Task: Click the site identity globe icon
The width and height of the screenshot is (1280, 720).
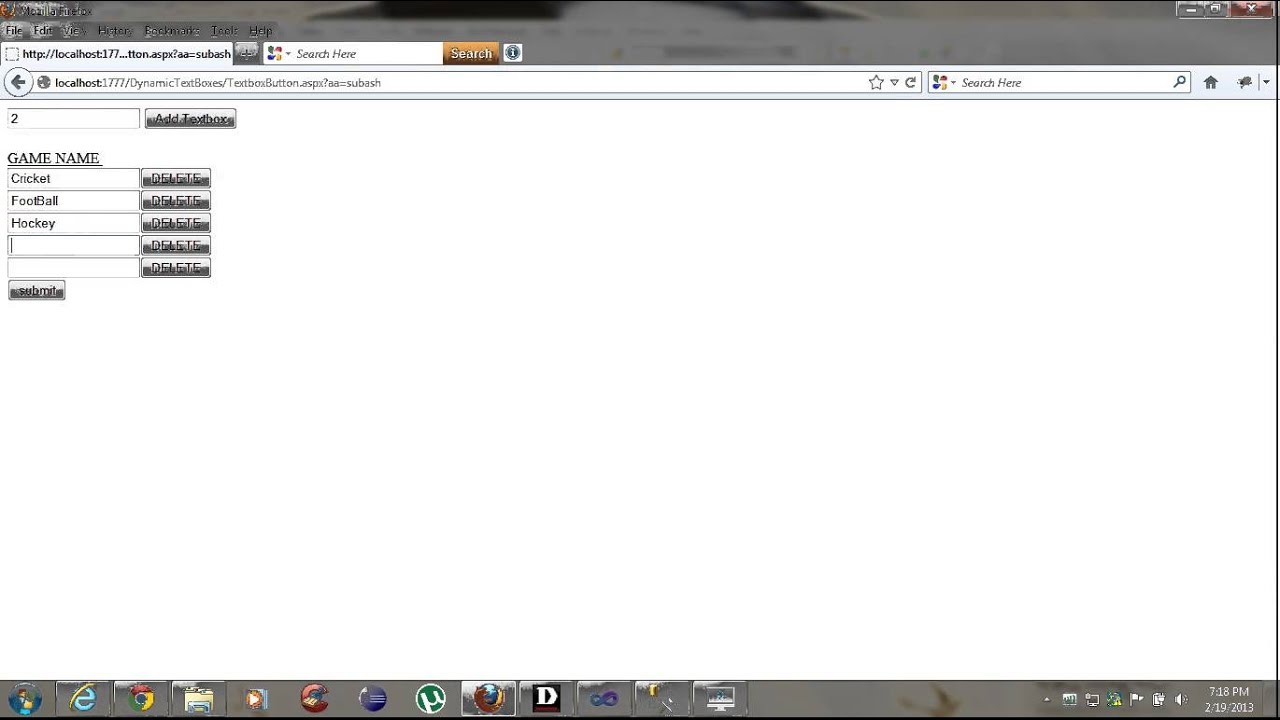Action: click(x=44, y=82)
